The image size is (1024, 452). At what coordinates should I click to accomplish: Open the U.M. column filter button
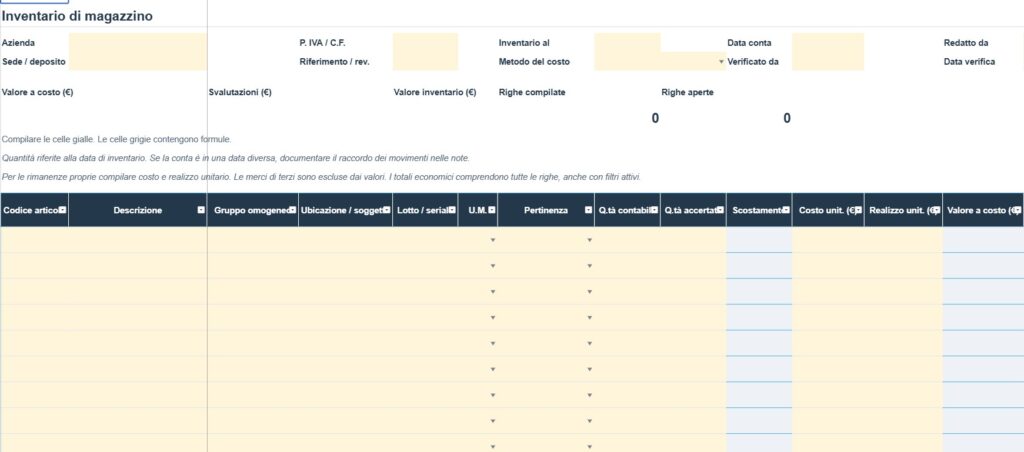click(x=492, y=210)
